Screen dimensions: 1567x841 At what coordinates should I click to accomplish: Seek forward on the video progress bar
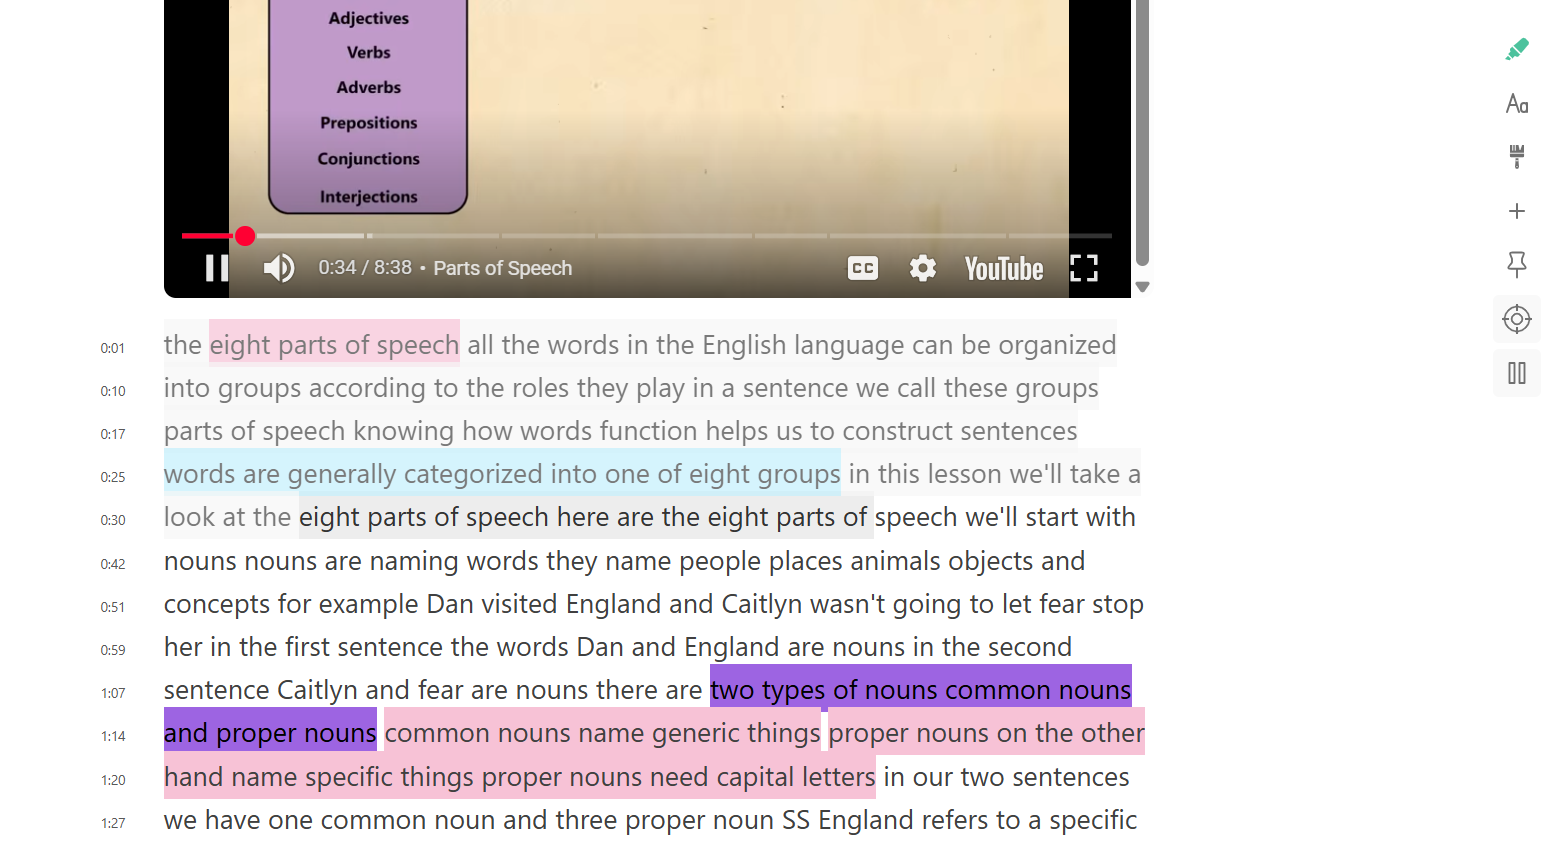(x=700, y=235)
